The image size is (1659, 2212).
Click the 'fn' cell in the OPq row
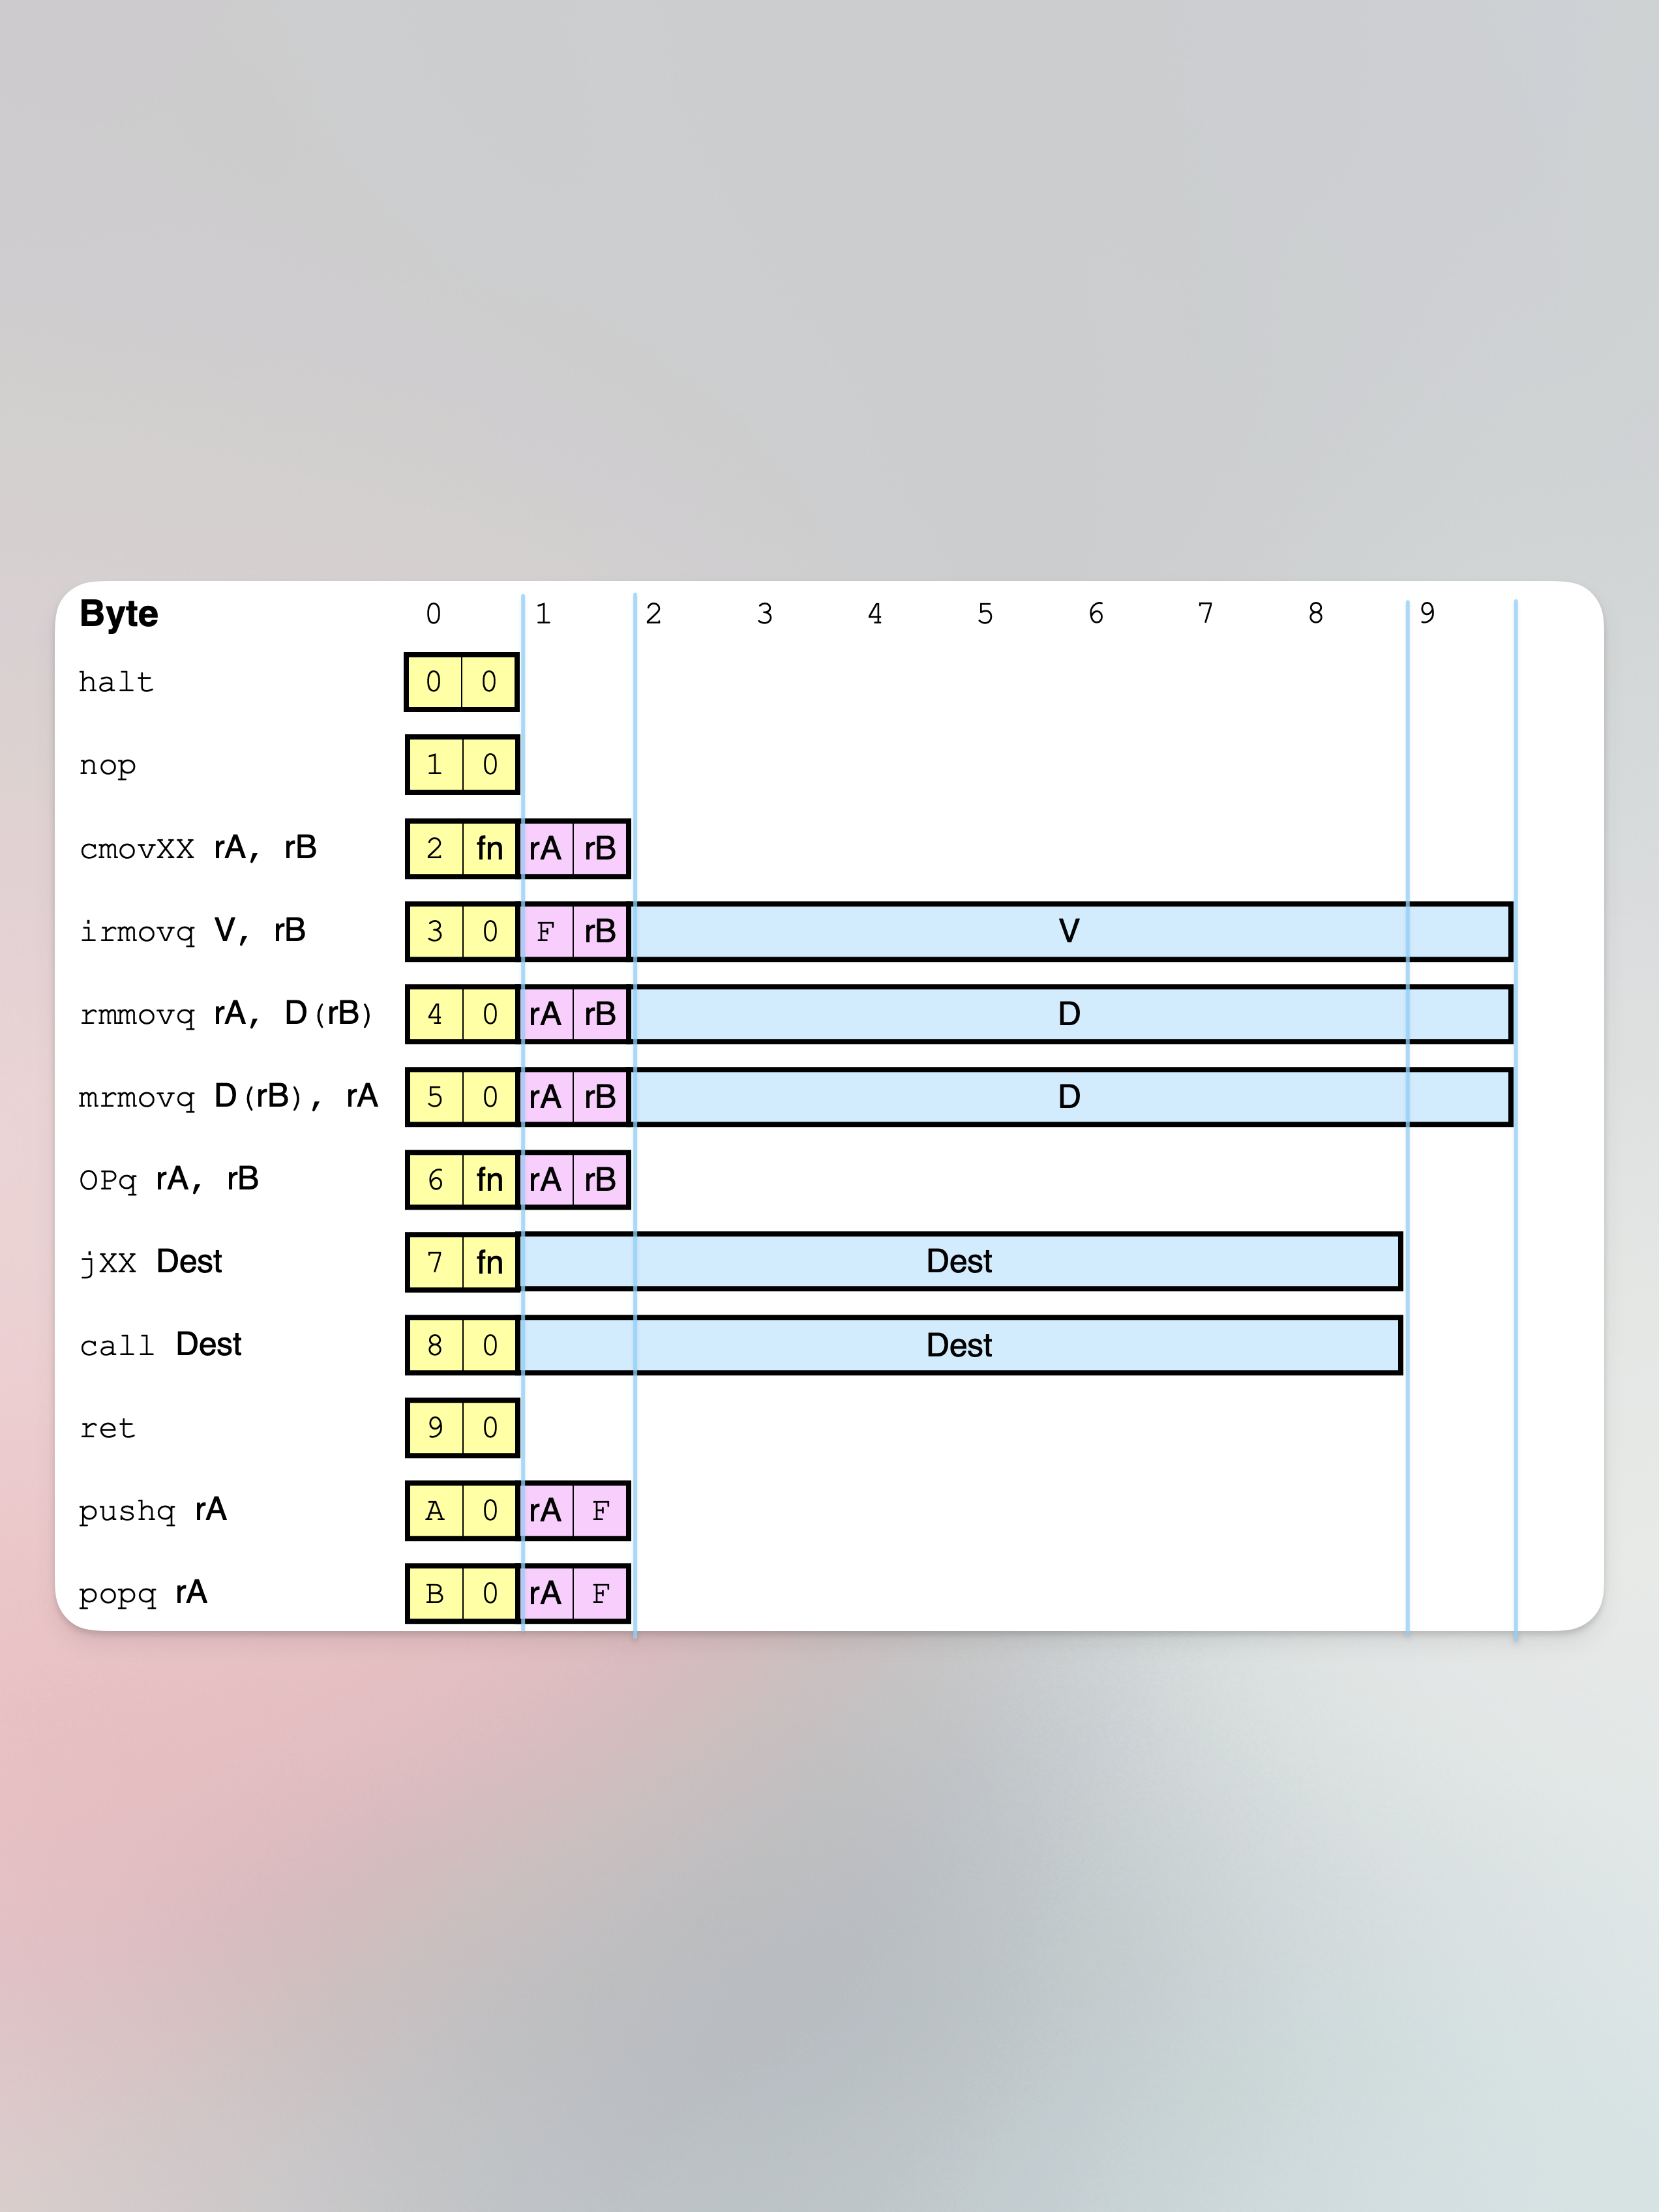point(490,1180)
